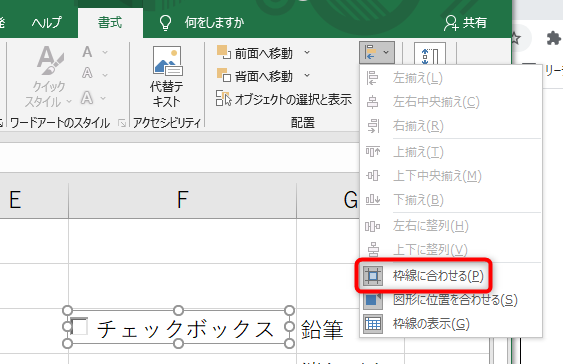Click the height size icon in the ribbon
The image size is (563, 364).
point(430,55)
